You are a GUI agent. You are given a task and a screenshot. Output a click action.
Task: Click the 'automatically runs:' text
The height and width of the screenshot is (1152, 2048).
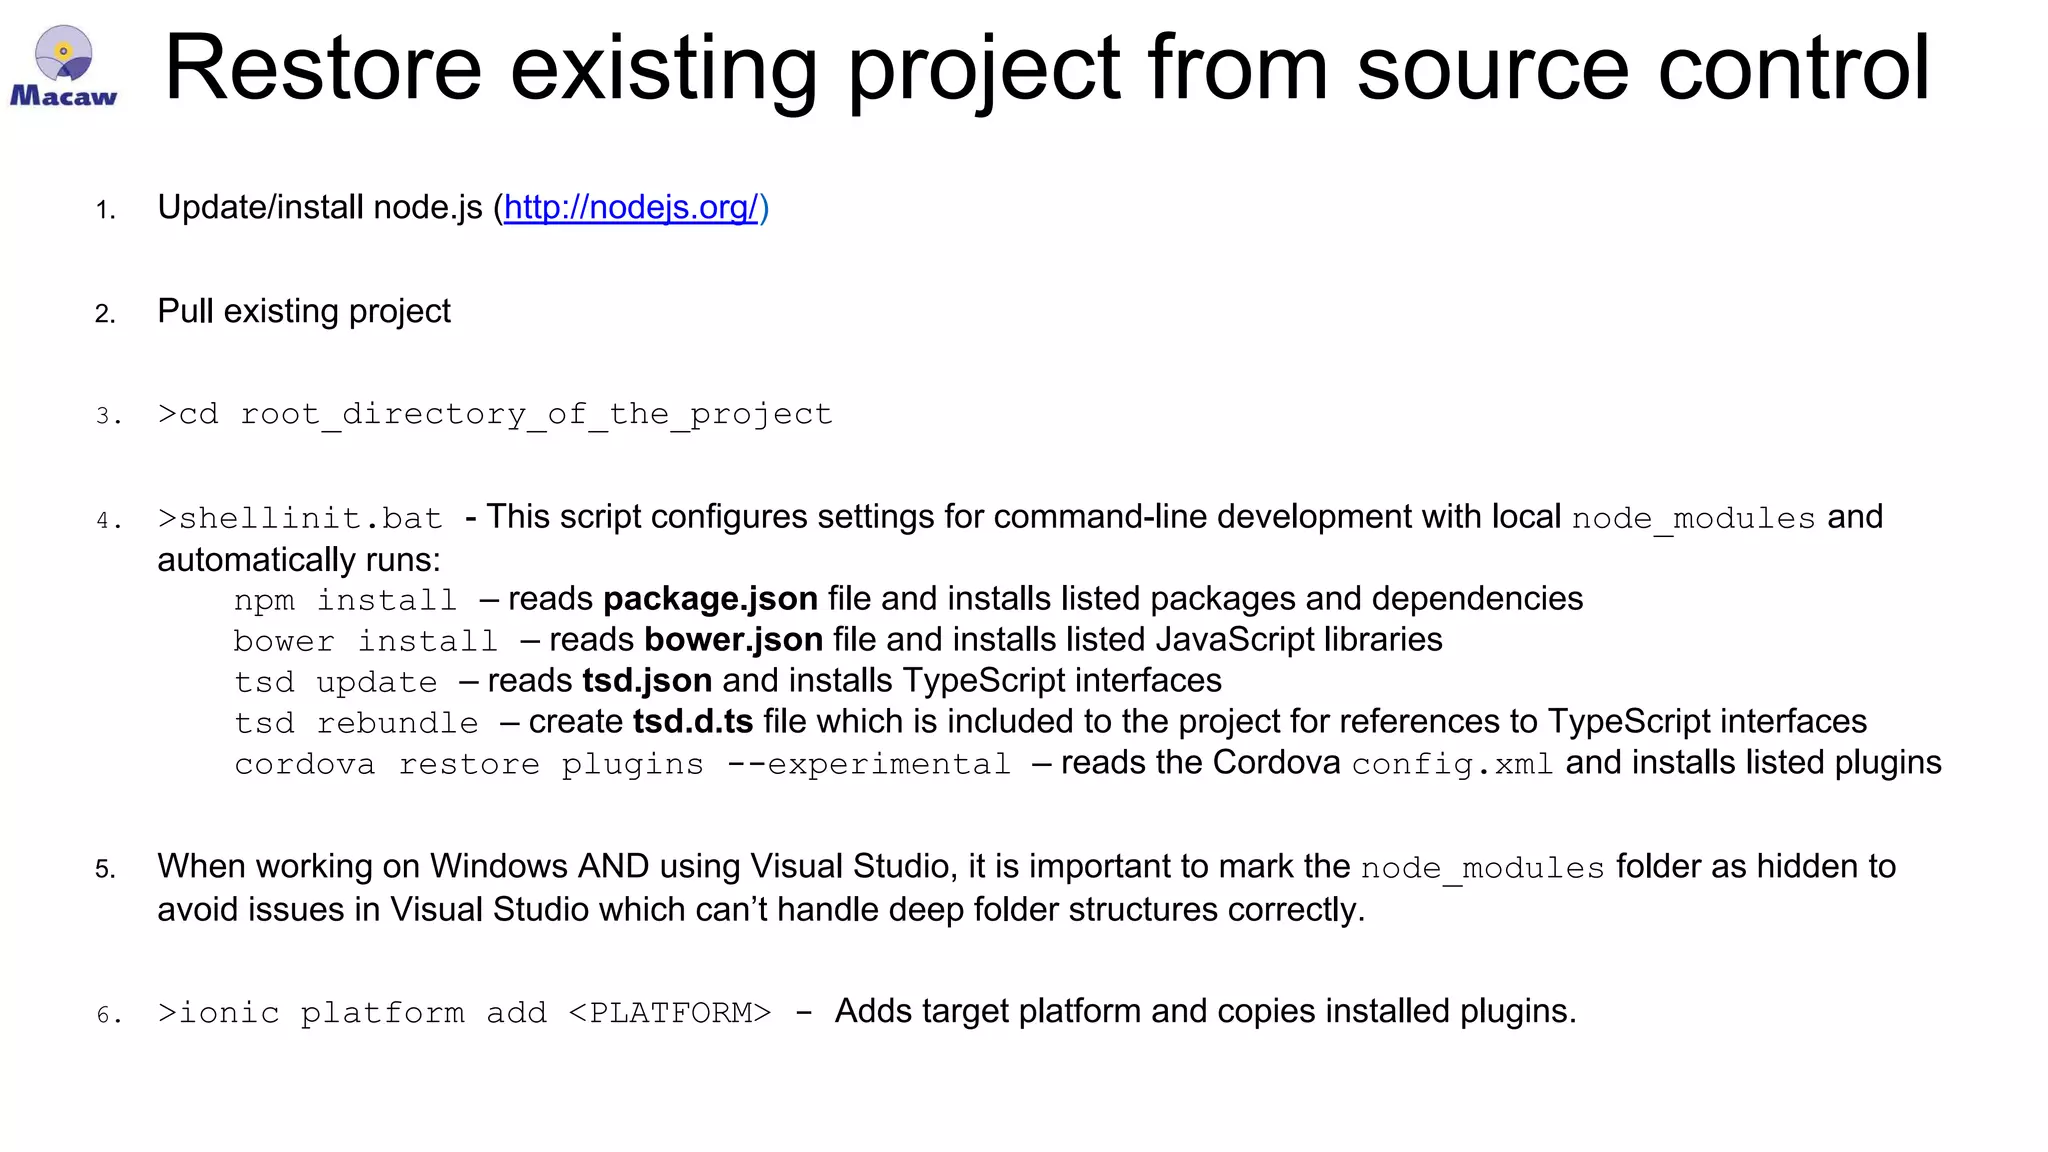[298, 560]
